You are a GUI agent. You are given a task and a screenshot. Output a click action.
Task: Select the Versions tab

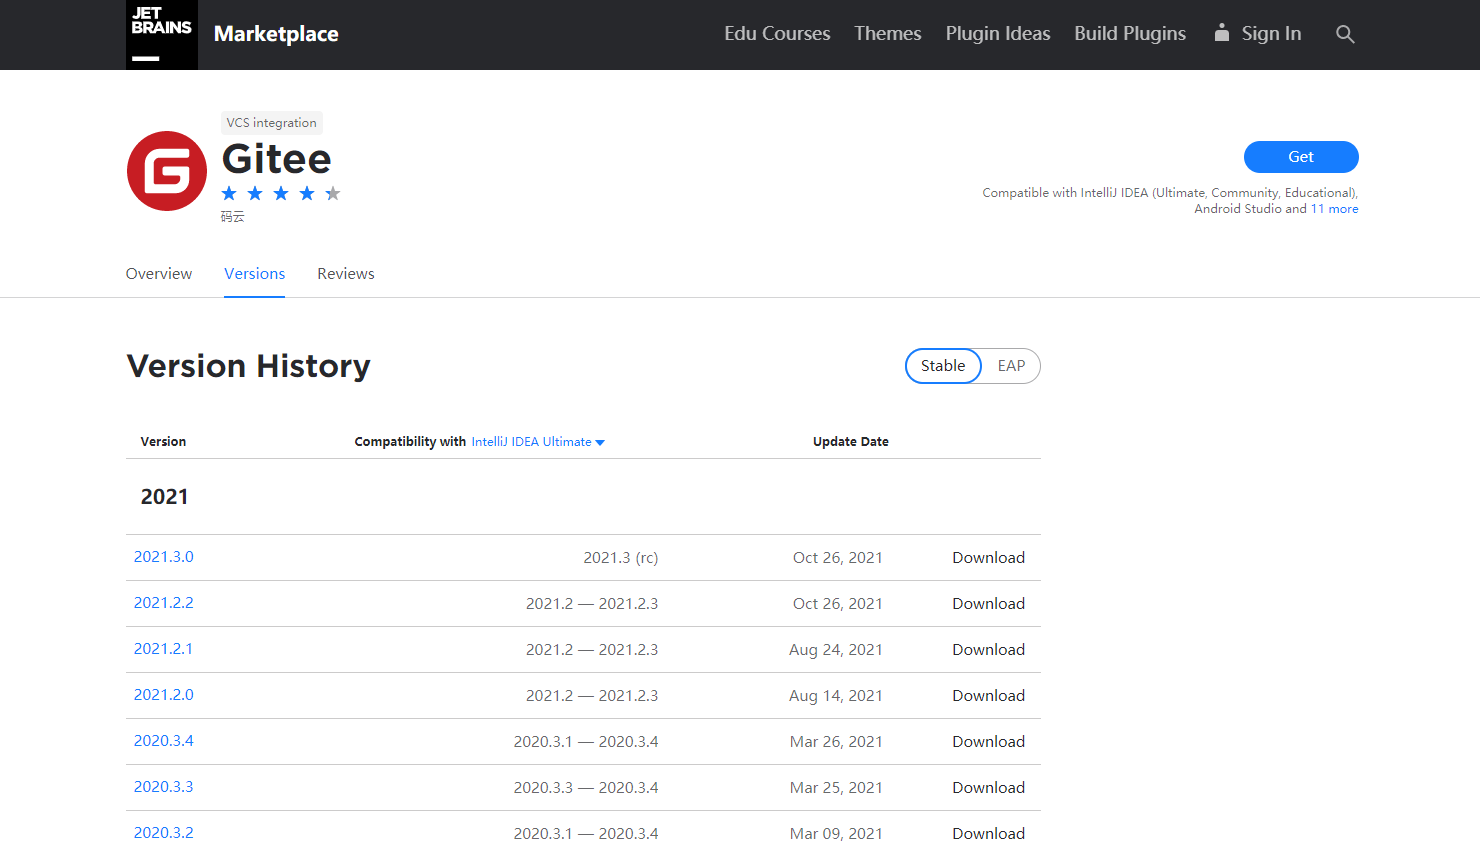pos(254,274)
